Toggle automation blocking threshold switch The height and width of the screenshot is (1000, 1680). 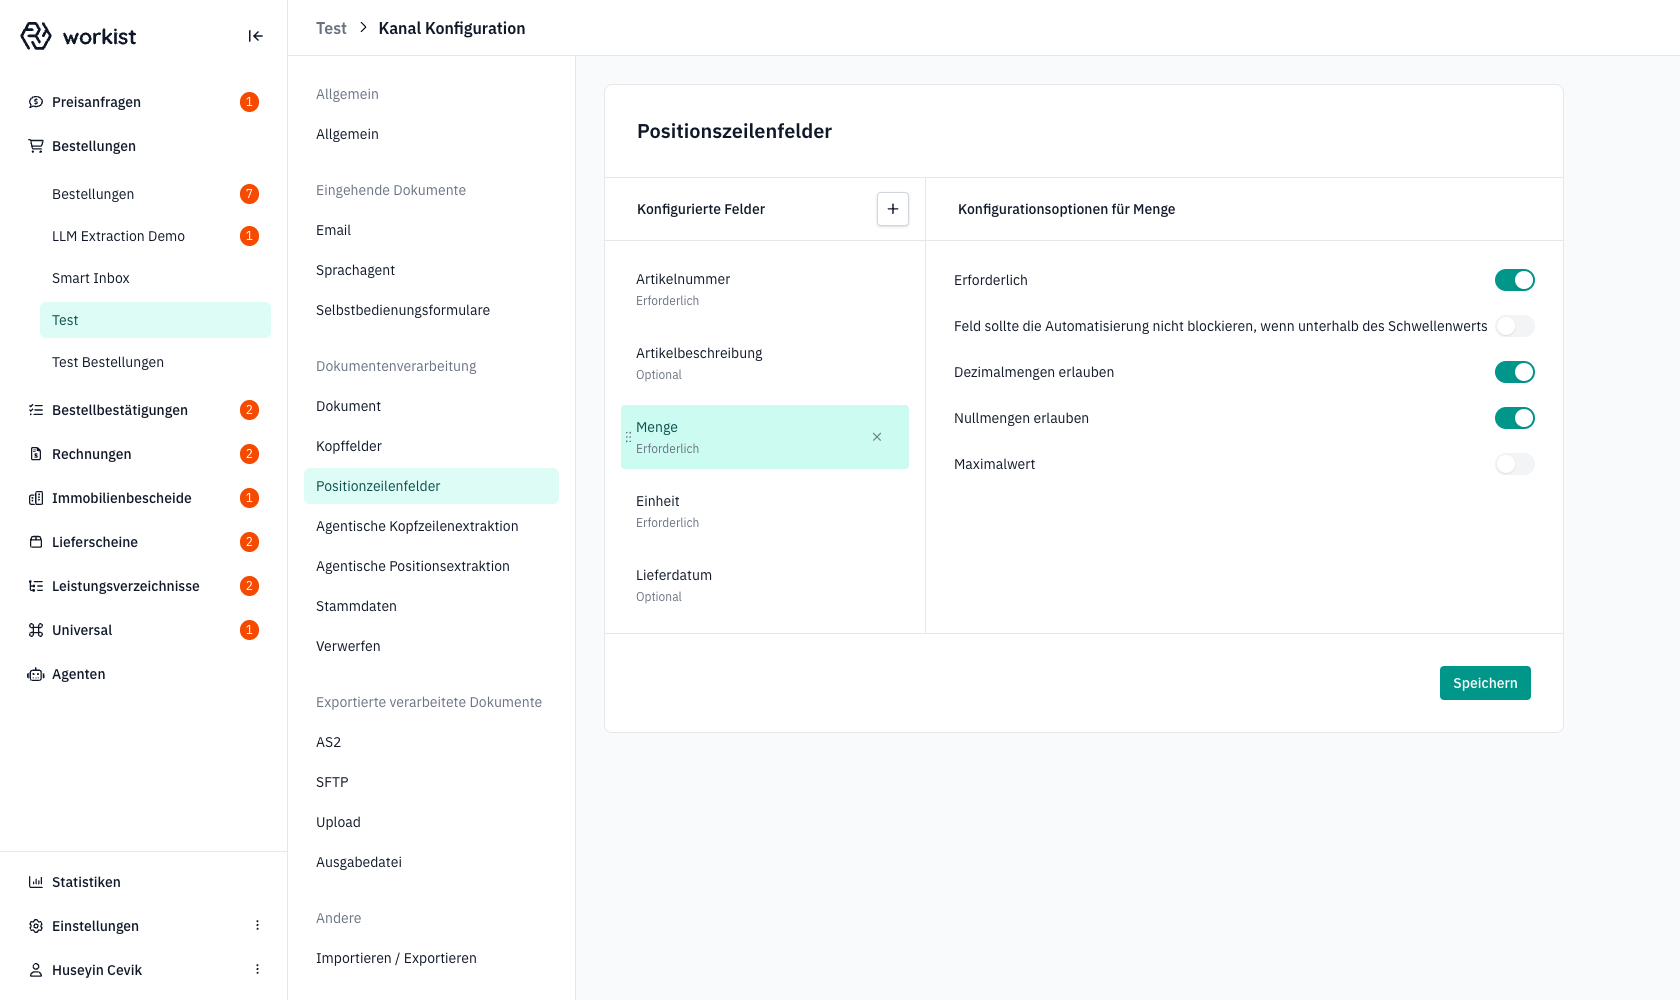(1515, 326)
